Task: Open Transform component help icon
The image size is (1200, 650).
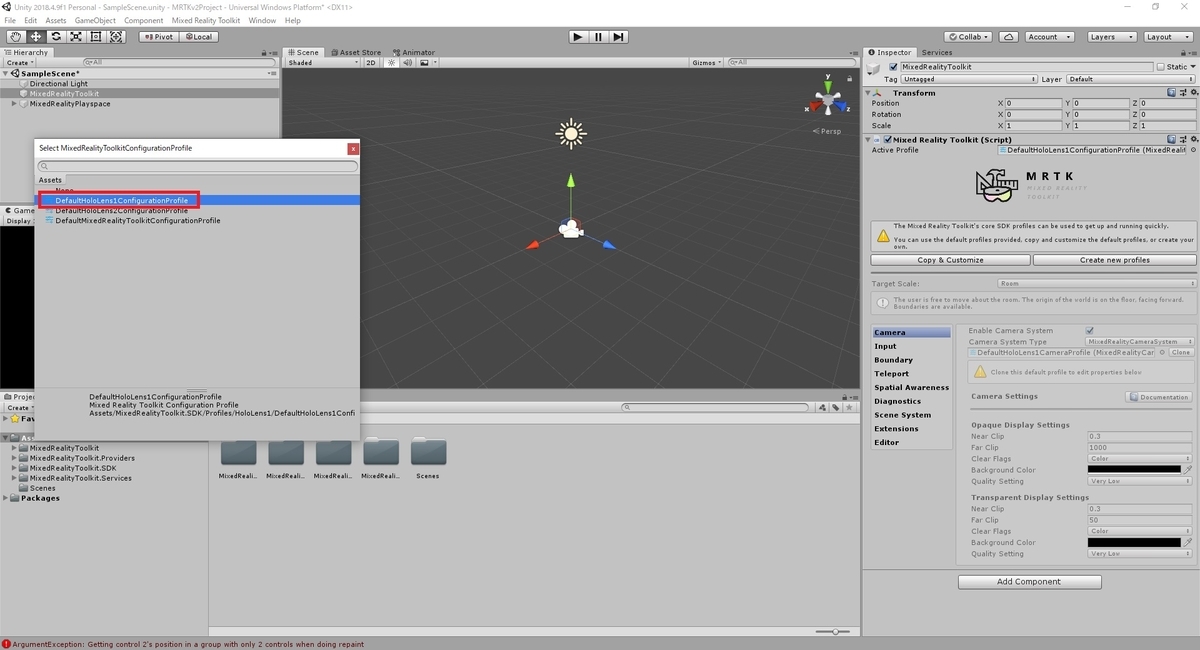Action: pos(1172,93)
